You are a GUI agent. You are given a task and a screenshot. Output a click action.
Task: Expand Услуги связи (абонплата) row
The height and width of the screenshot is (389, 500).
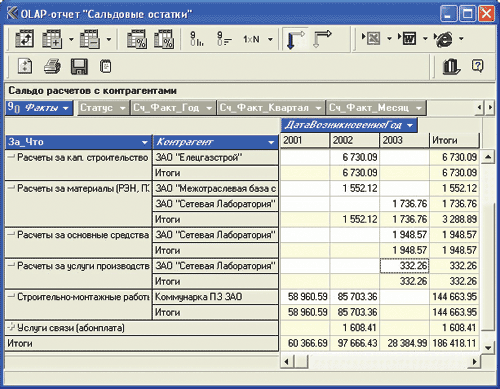click(11, 327)
